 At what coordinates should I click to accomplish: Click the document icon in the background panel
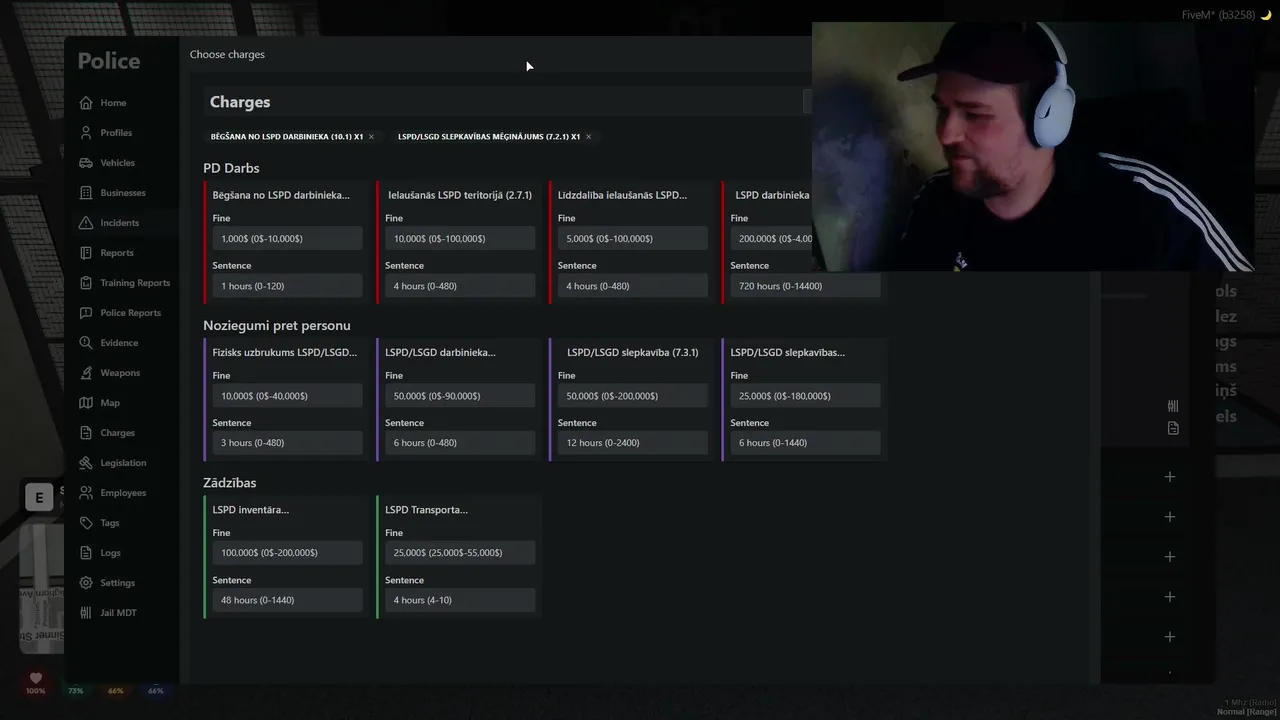pos(1173,428)
